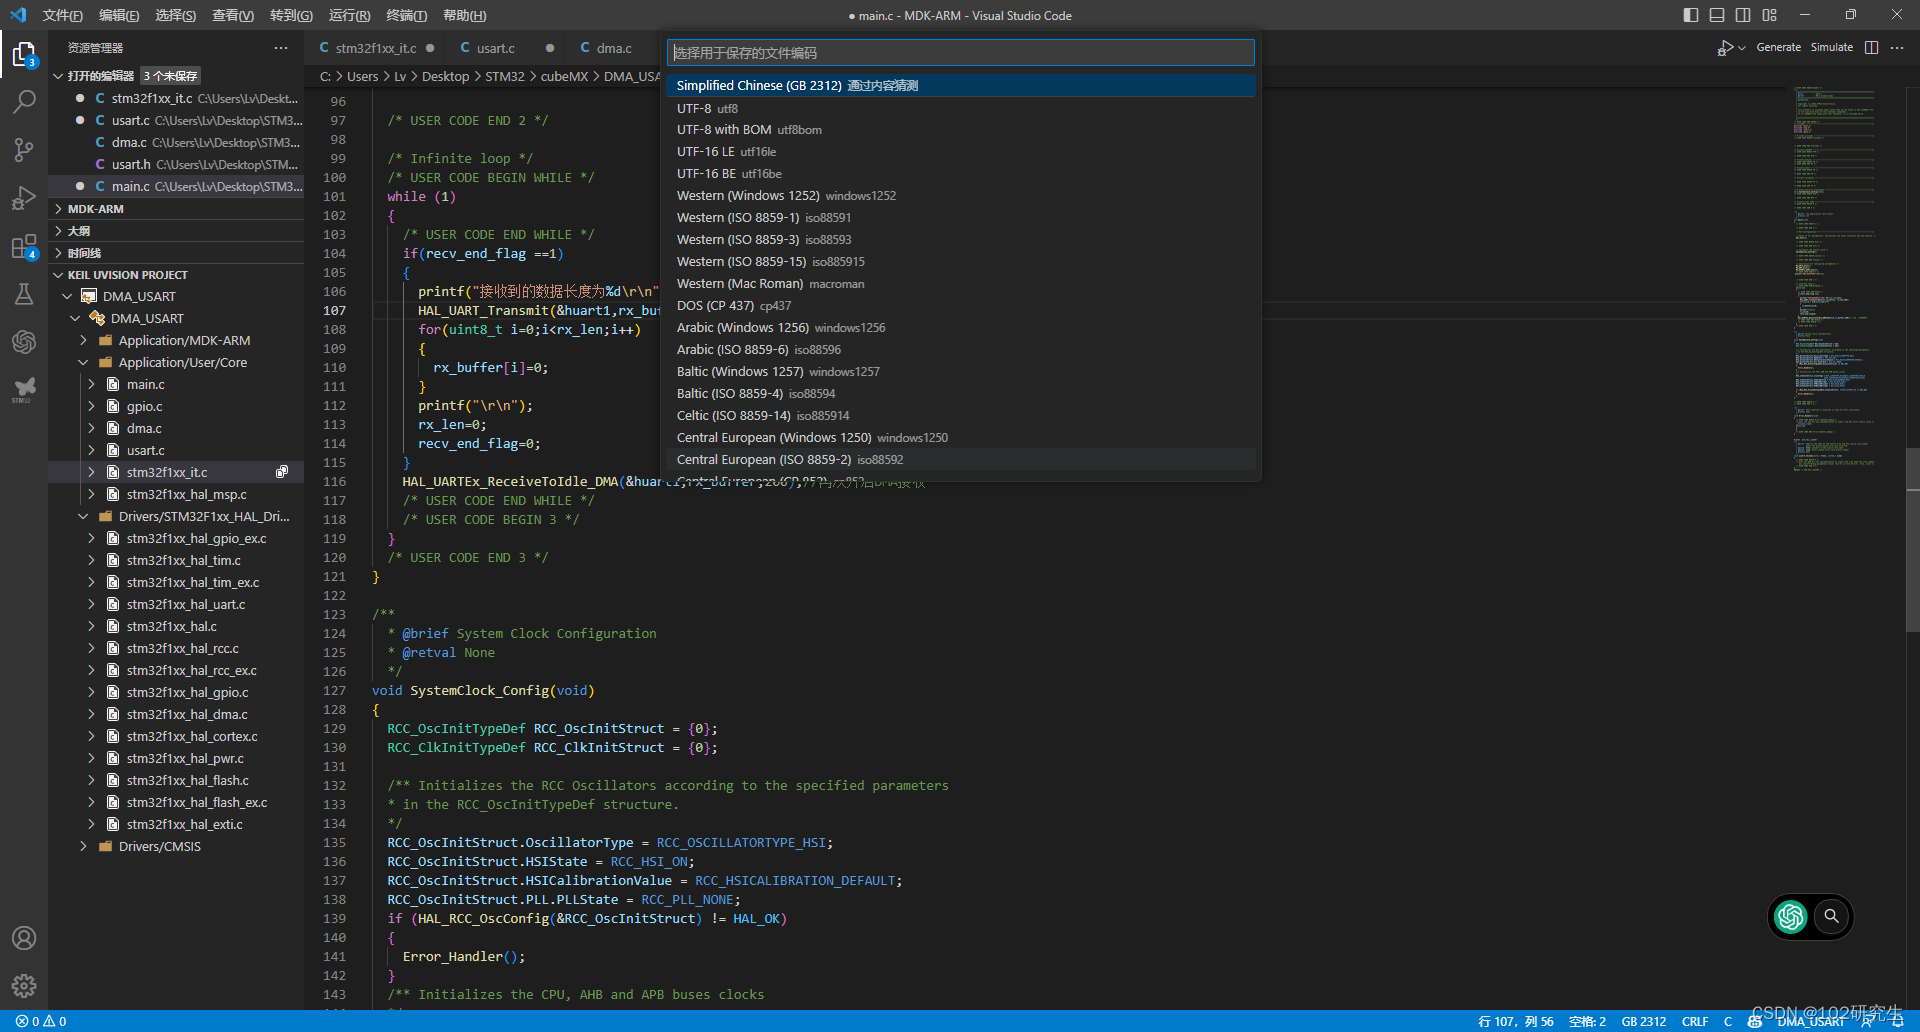Toggle the bottom panel layout button
The image size is (1920, 1032).
(x=1717, y=15)
